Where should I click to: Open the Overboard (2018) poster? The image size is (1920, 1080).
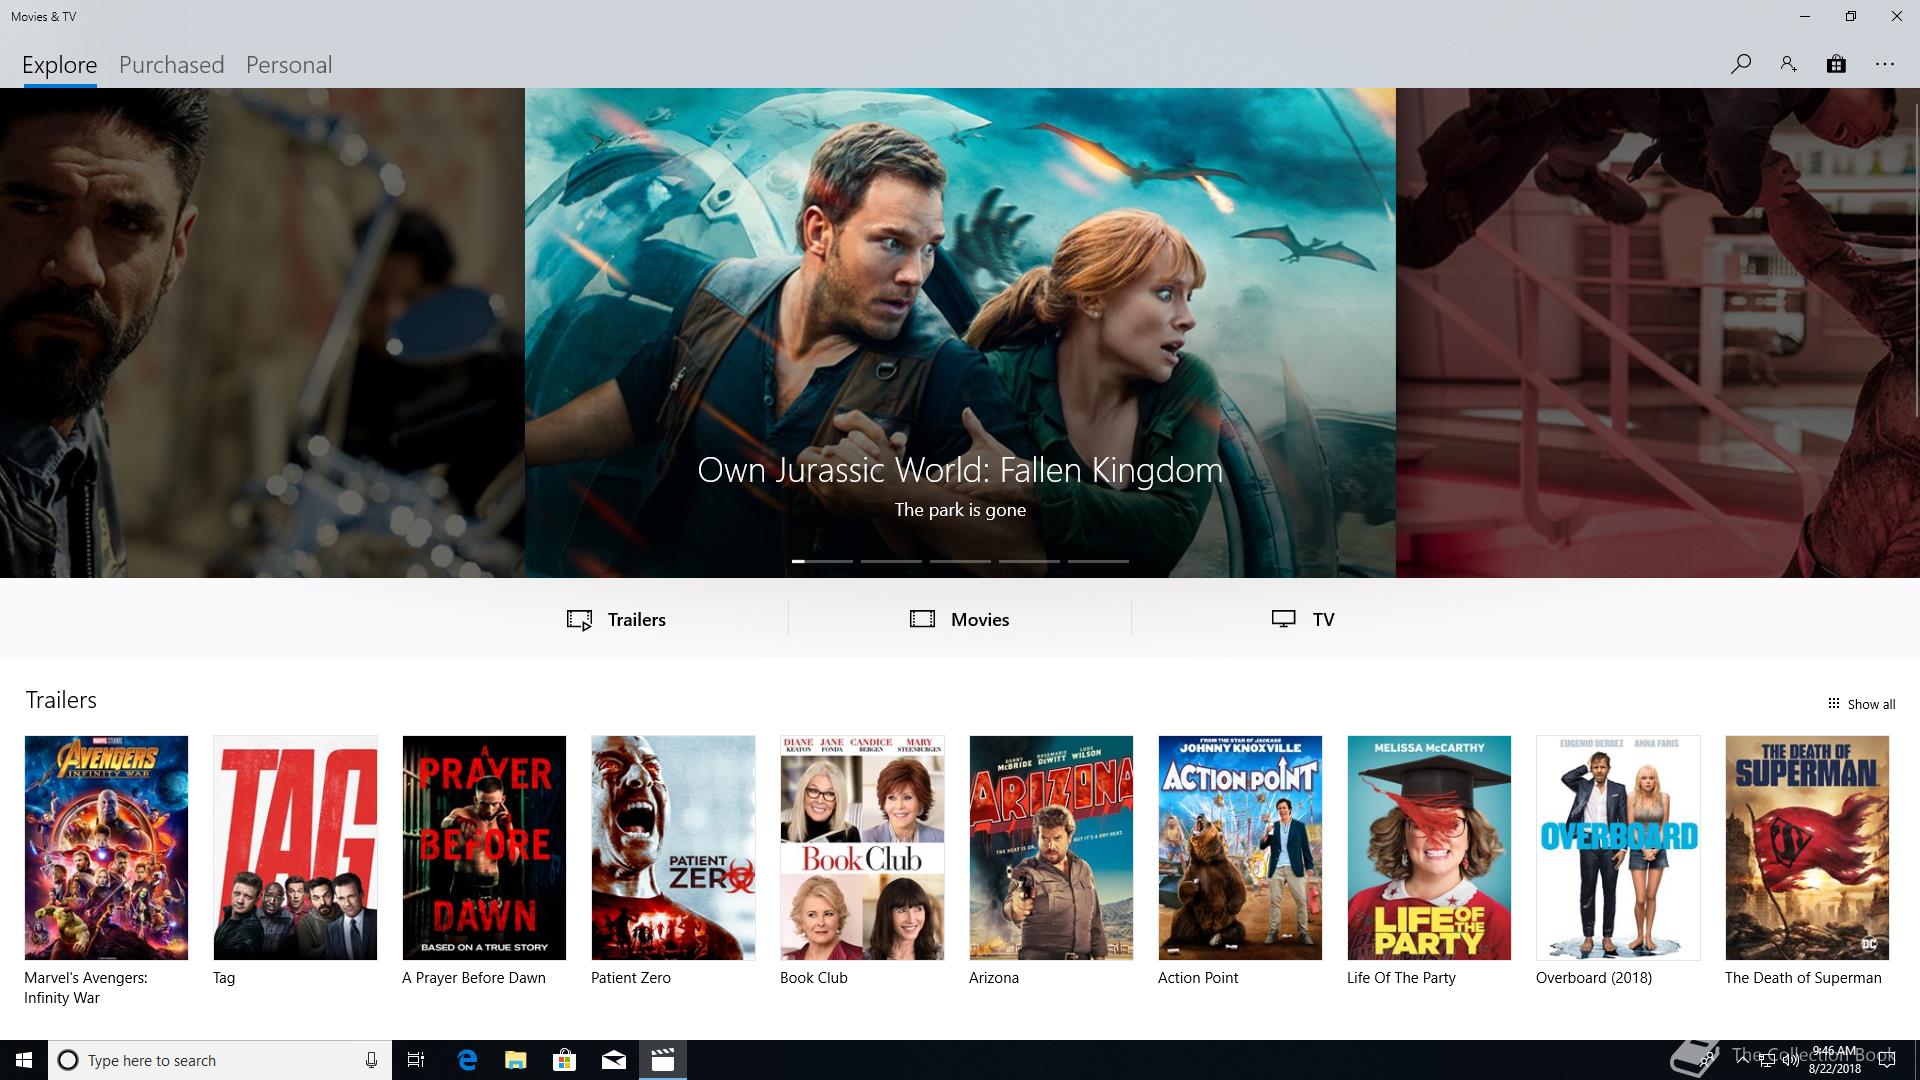pos(1618,848)
